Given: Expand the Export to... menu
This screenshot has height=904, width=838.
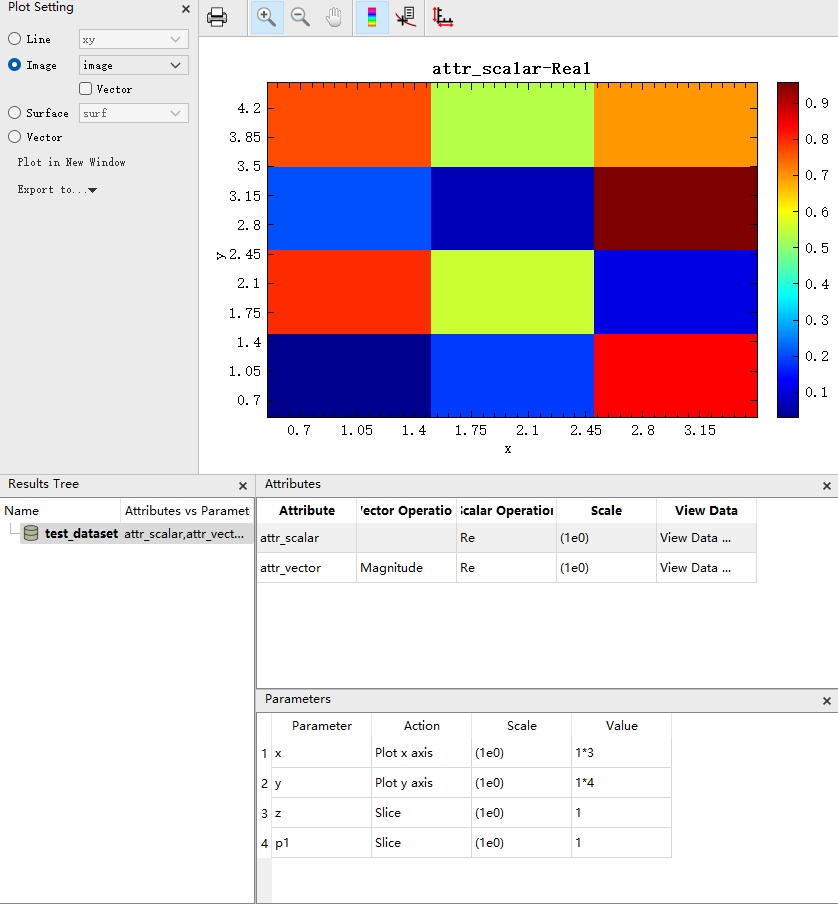Looking at the screenshot, I should click(57, 190).
